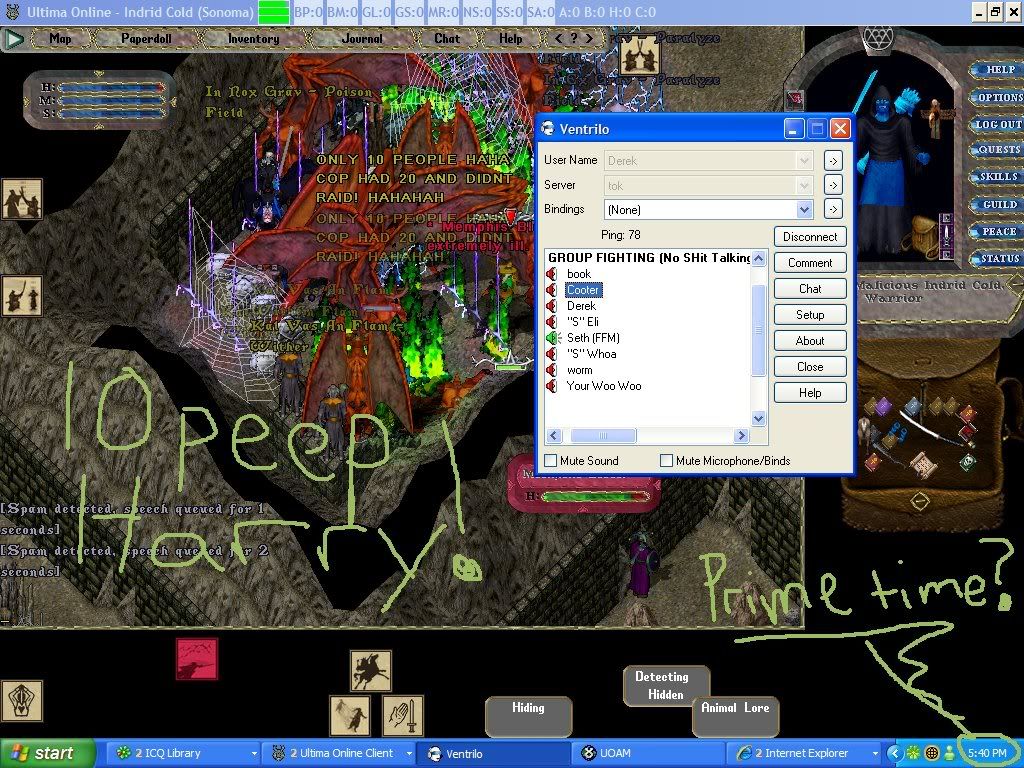This screenshot has width=1024, height=768.
Task: Click the About button in Ventrilo
Action: [x=810, y=341]
